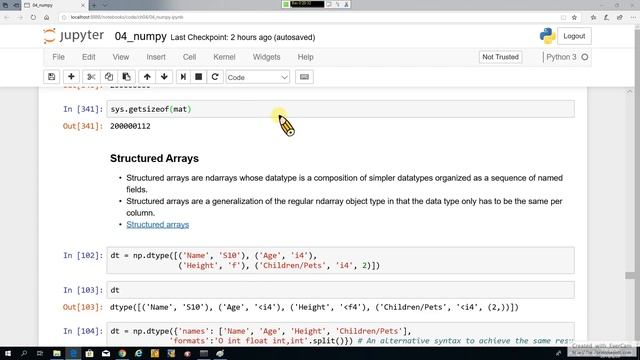Viewport: 640px width, 360px height.
Task: Move selected cell up arrow
Action: [147, 77]
